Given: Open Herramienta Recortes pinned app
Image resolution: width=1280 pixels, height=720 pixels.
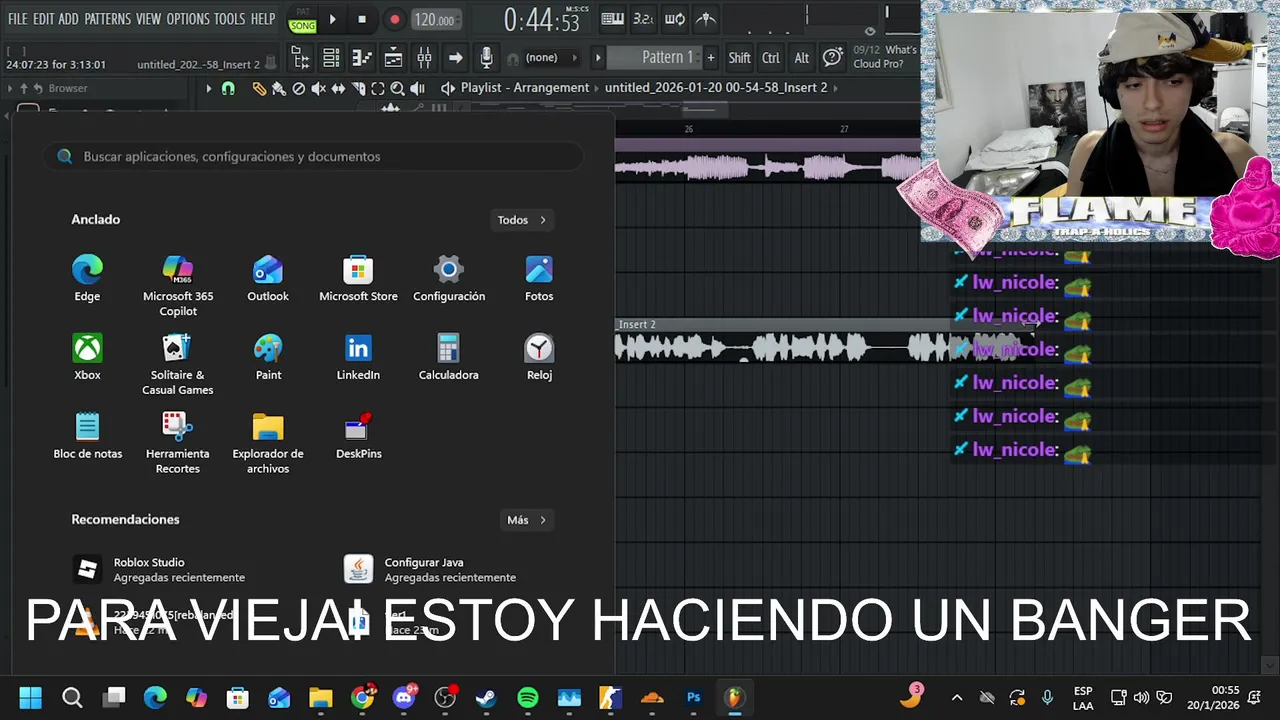Looking at the screenshot, I should (x=178, y=442).
